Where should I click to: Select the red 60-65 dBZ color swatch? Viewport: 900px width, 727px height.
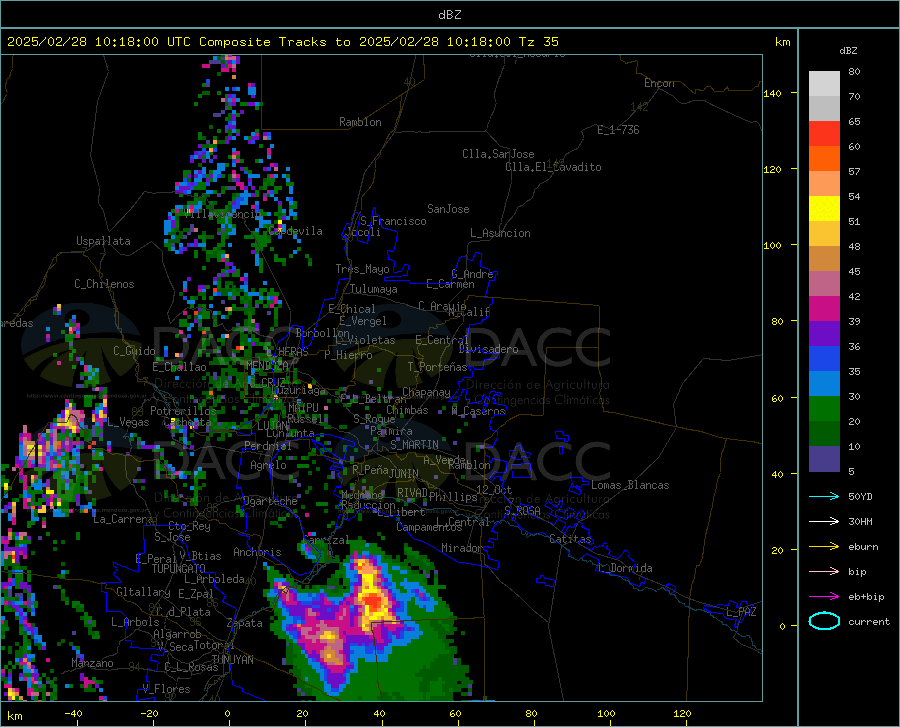click(x=824, y=134)
